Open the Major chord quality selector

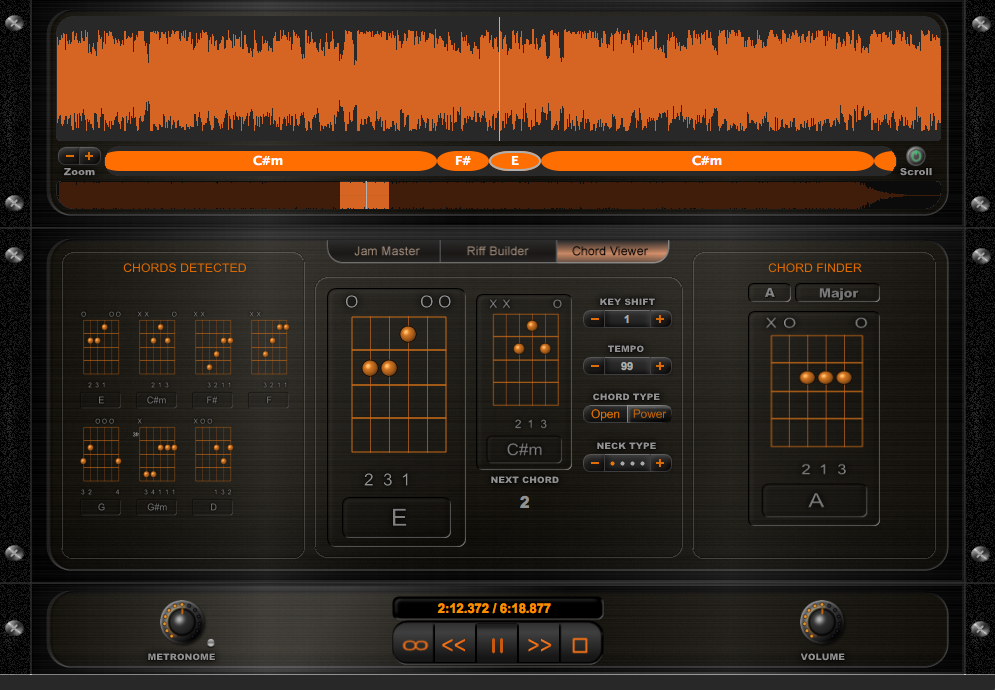pyautogui.click(x=837, y=292)
